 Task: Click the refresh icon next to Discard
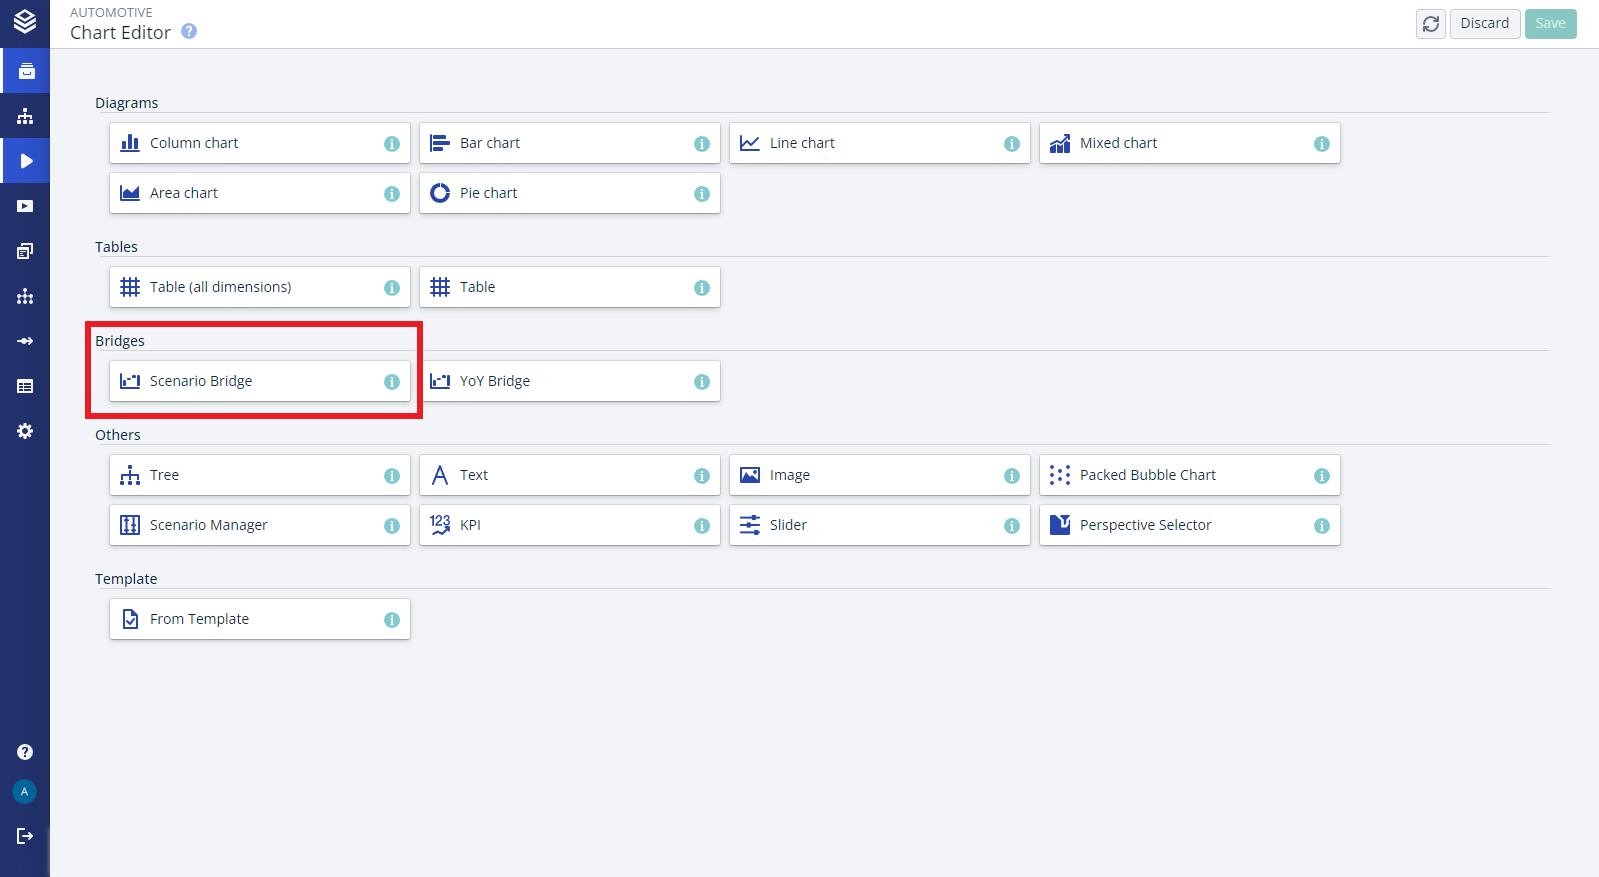click(1431, 24)
